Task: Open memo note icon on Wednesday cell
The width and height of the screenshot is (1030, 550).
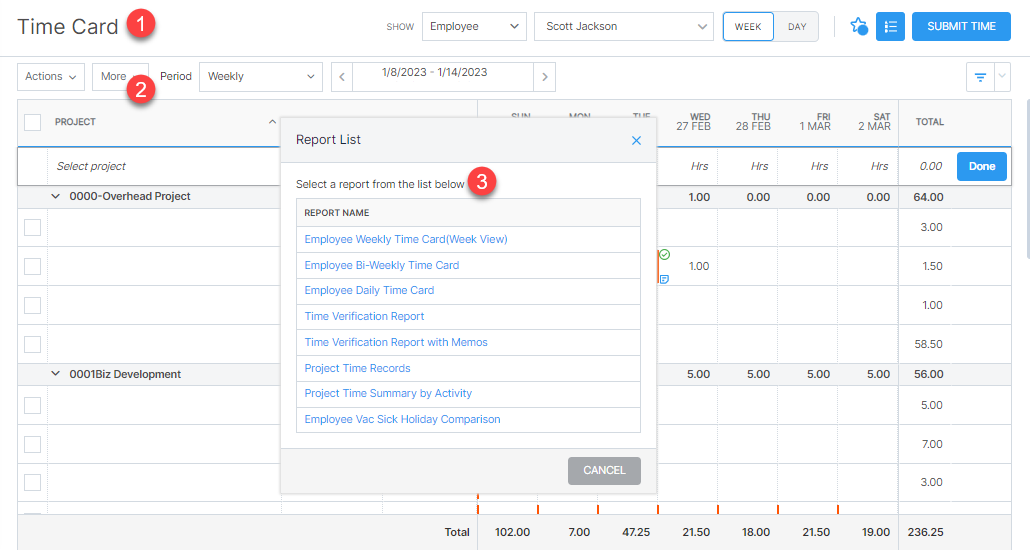Action: (664, 279)
